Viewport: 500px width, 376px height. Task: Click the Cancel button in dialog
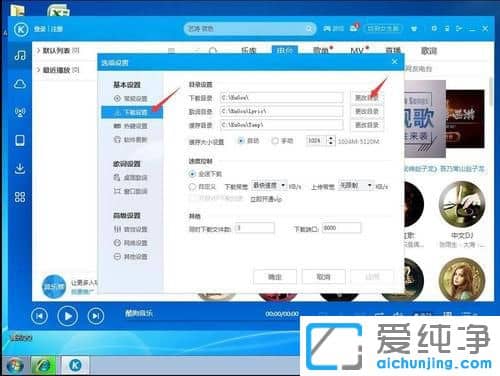coord(323,277)
